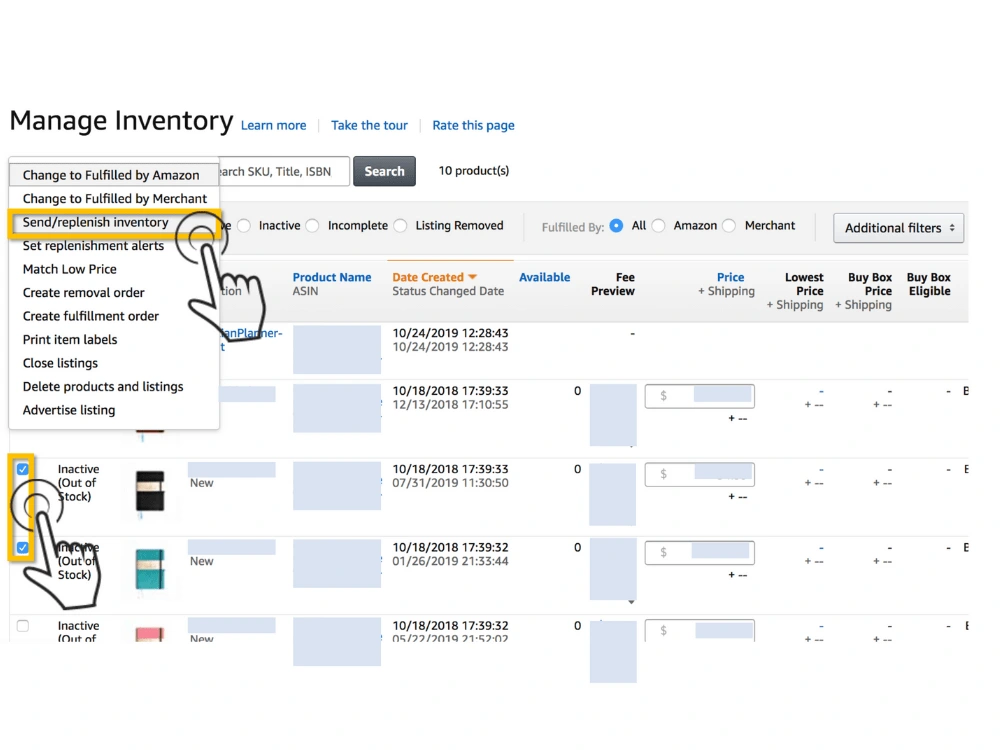Click date 10/24/2019 12:28:43 created cell
The height and width of the screenshot is (750, 1000).
pos(450,333)
